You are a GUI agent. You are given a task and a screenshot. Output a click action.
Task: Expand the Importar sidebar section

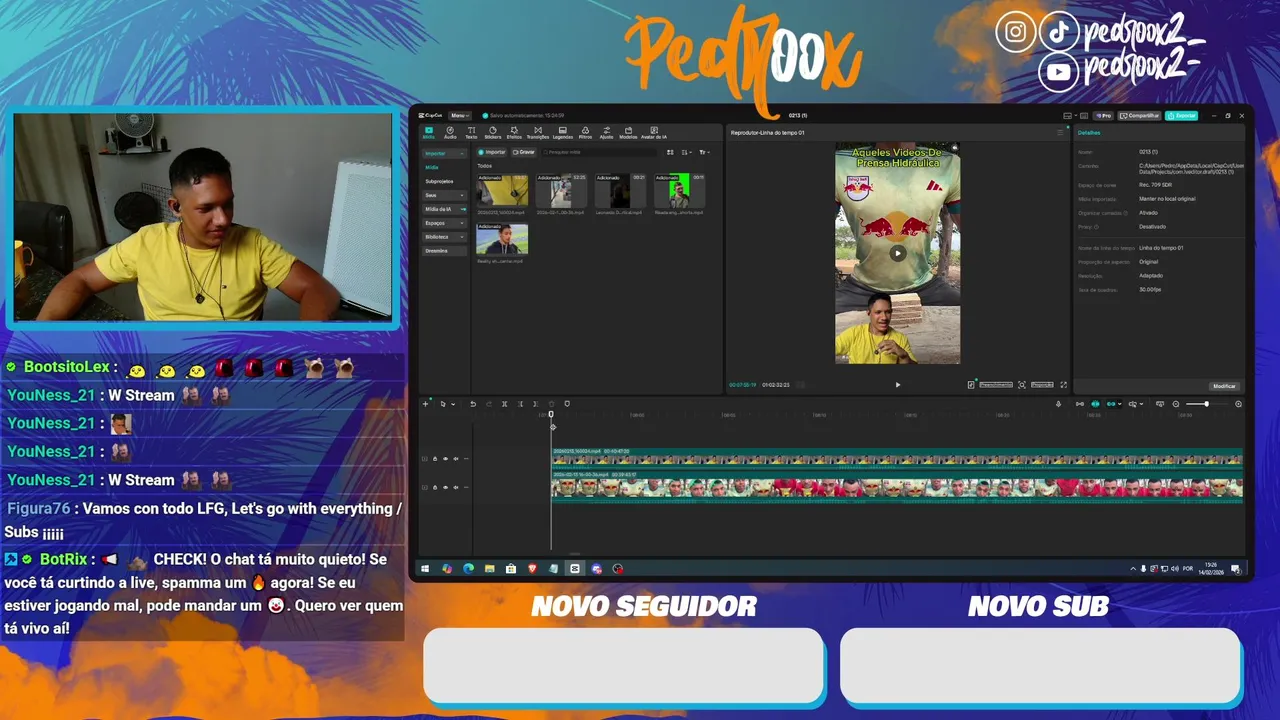pos(444,153)
